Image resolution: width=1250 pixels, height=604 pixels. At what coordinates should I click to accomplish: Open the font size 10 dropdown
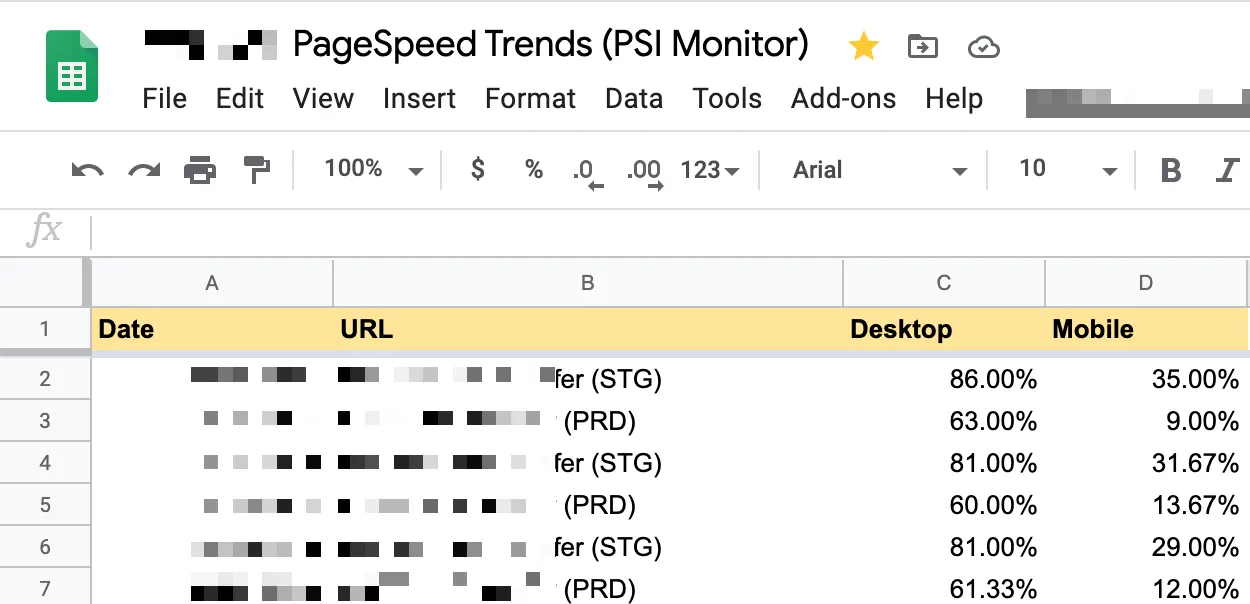(x=1067, y=170)
